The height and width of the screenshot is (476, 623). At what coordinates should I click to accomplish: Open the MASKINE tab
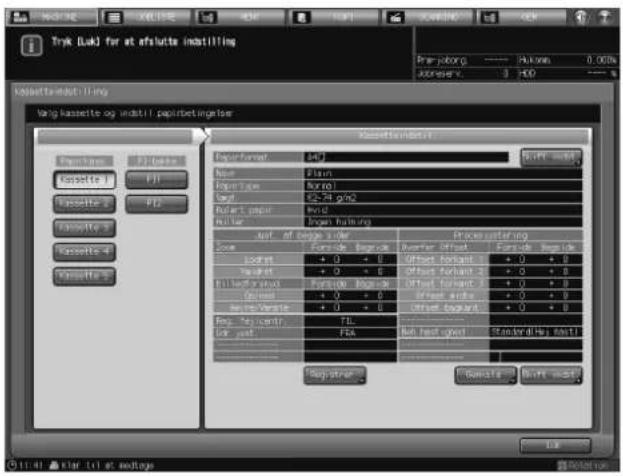click(51, 17)
